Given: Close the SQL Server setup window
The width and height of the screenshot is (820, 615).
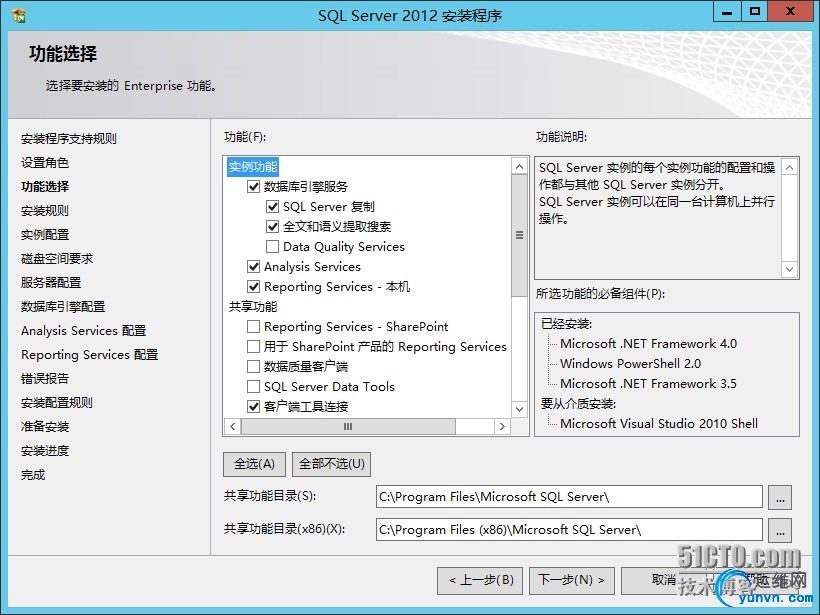Looking at the screenshot, I should tap(791, 13).
